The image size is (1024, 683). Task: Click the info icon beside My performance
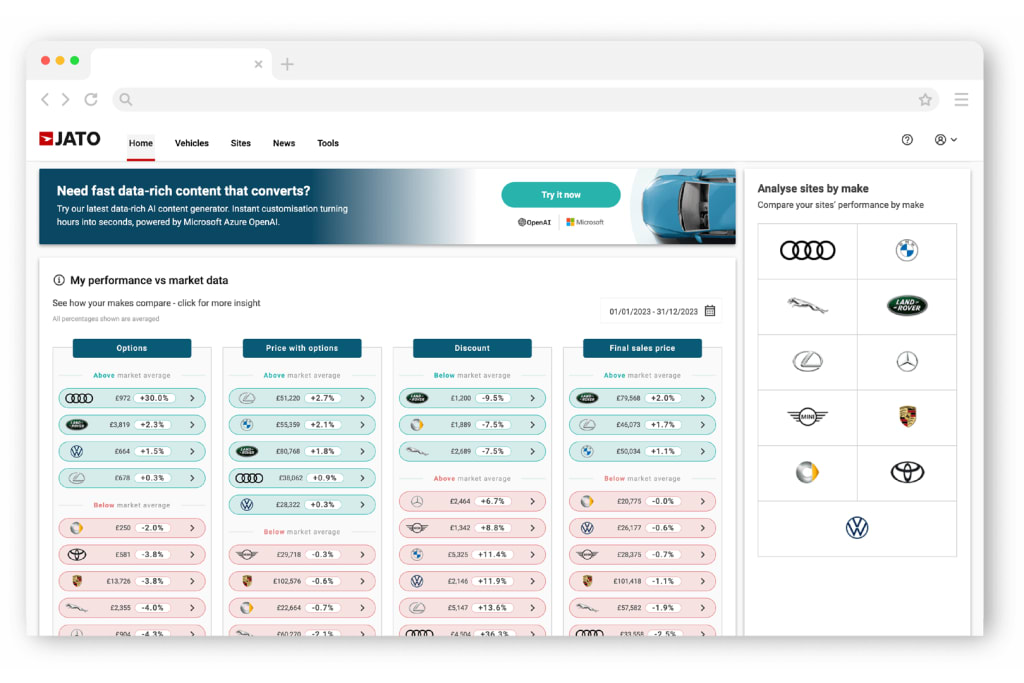(x=59, y=280)
